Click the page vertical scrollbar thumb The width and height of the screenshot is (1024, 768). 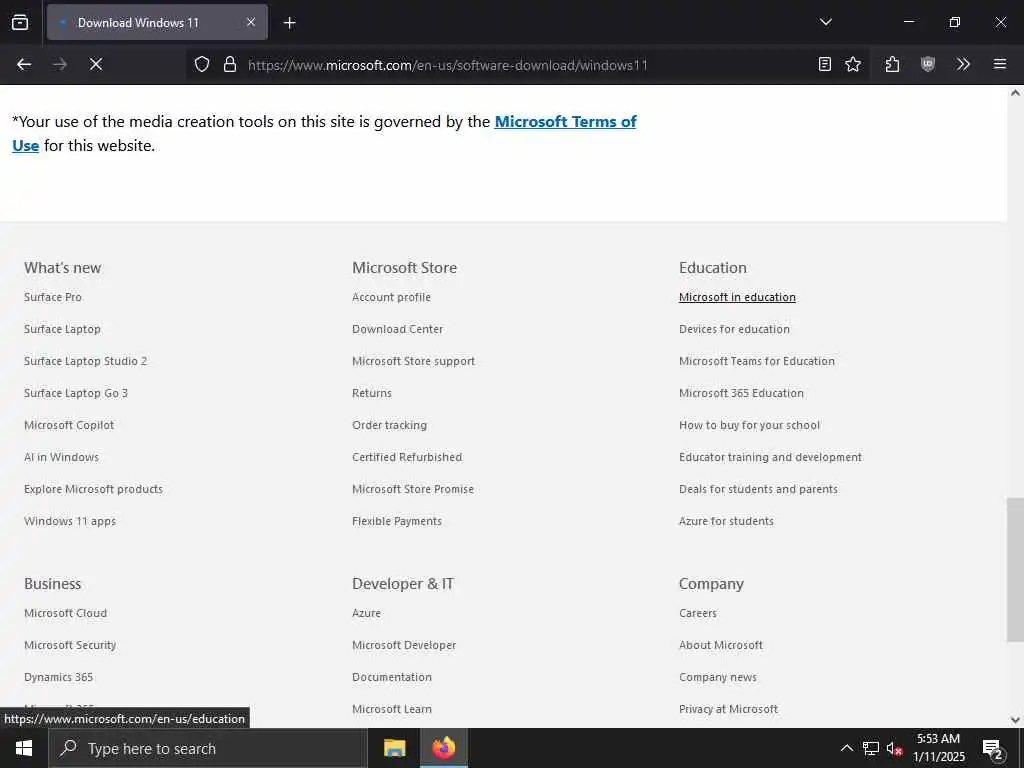(1015, 569)
